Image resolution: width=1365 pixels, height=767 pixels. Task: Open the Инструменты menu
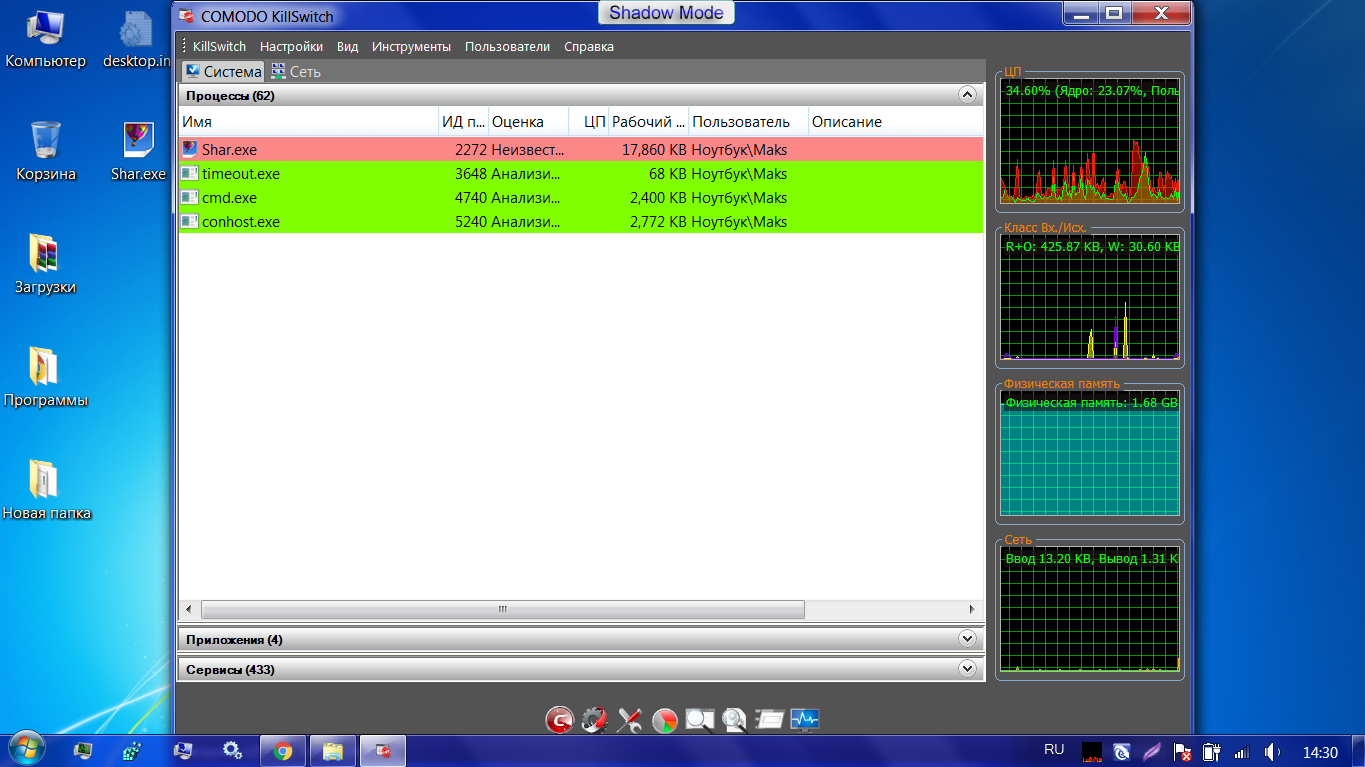(x=411, y=47)
